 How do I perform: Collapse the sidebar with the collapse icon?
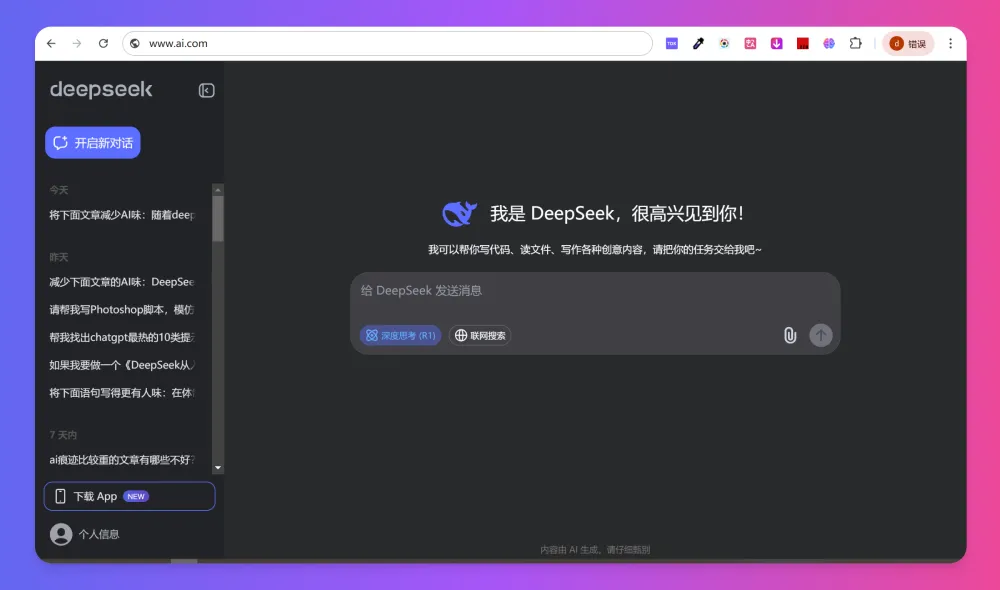(205, 90)
